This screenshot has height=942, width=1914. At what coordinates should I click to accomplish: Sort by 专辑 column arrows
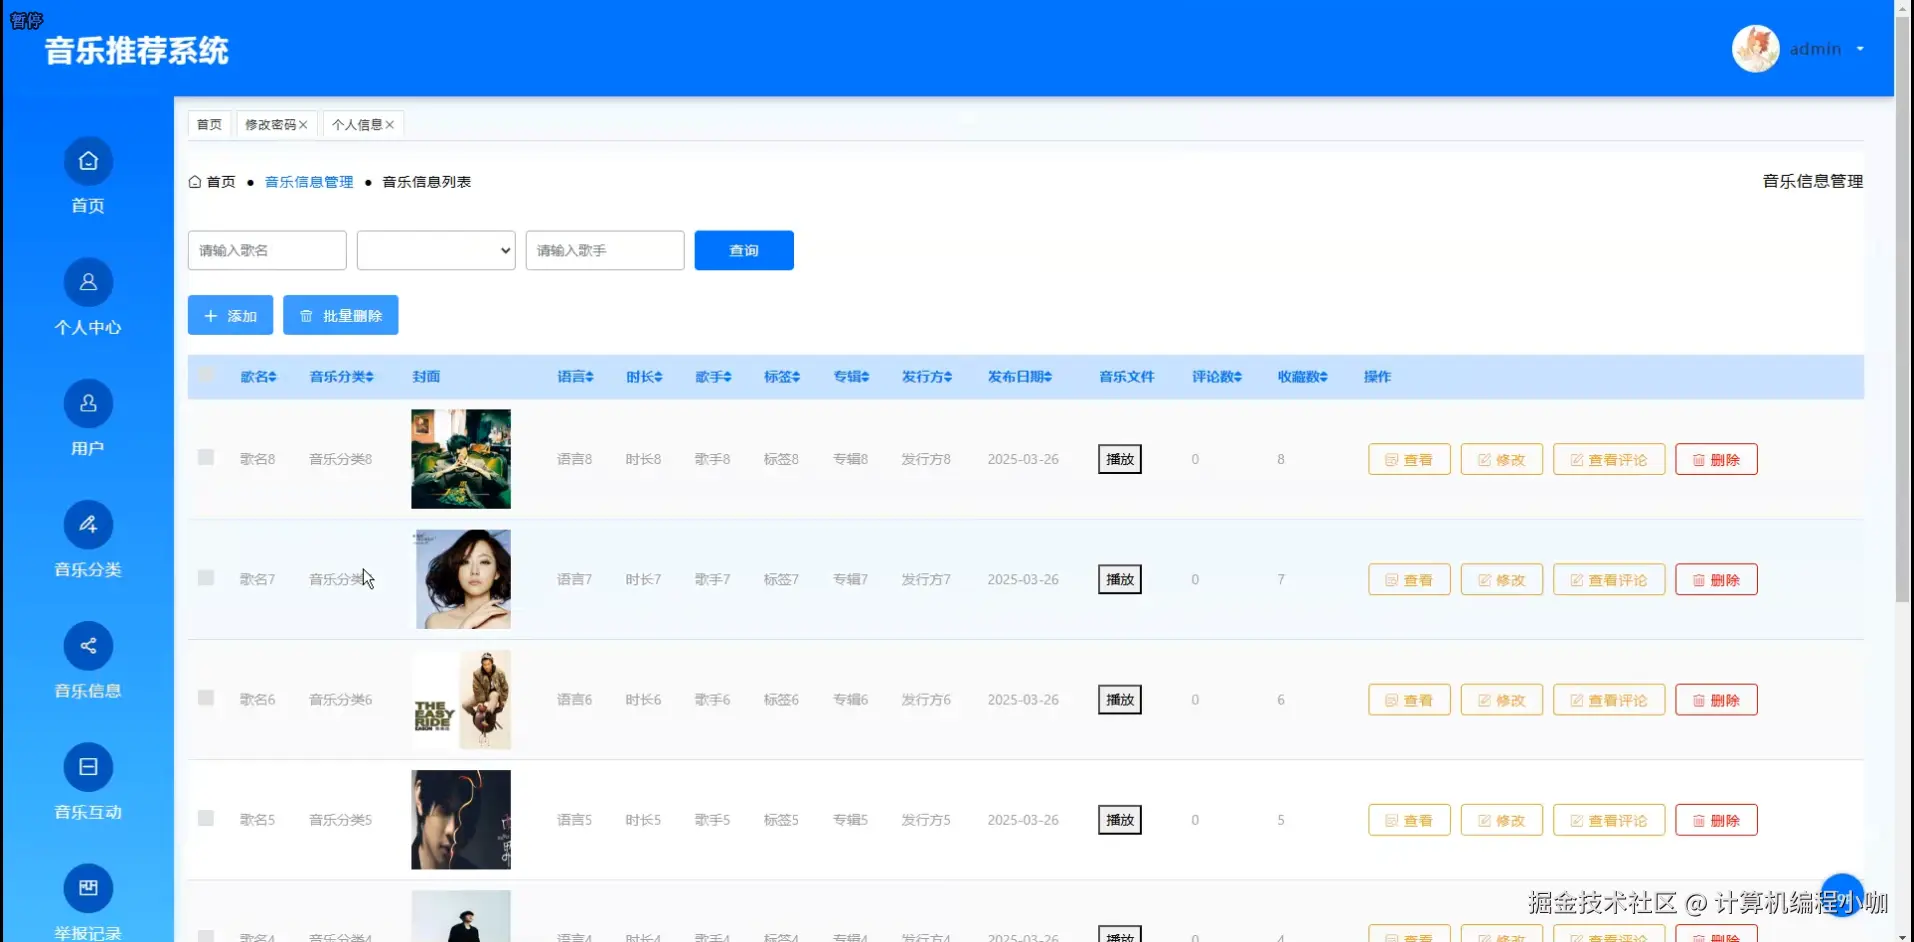(865, 377)
